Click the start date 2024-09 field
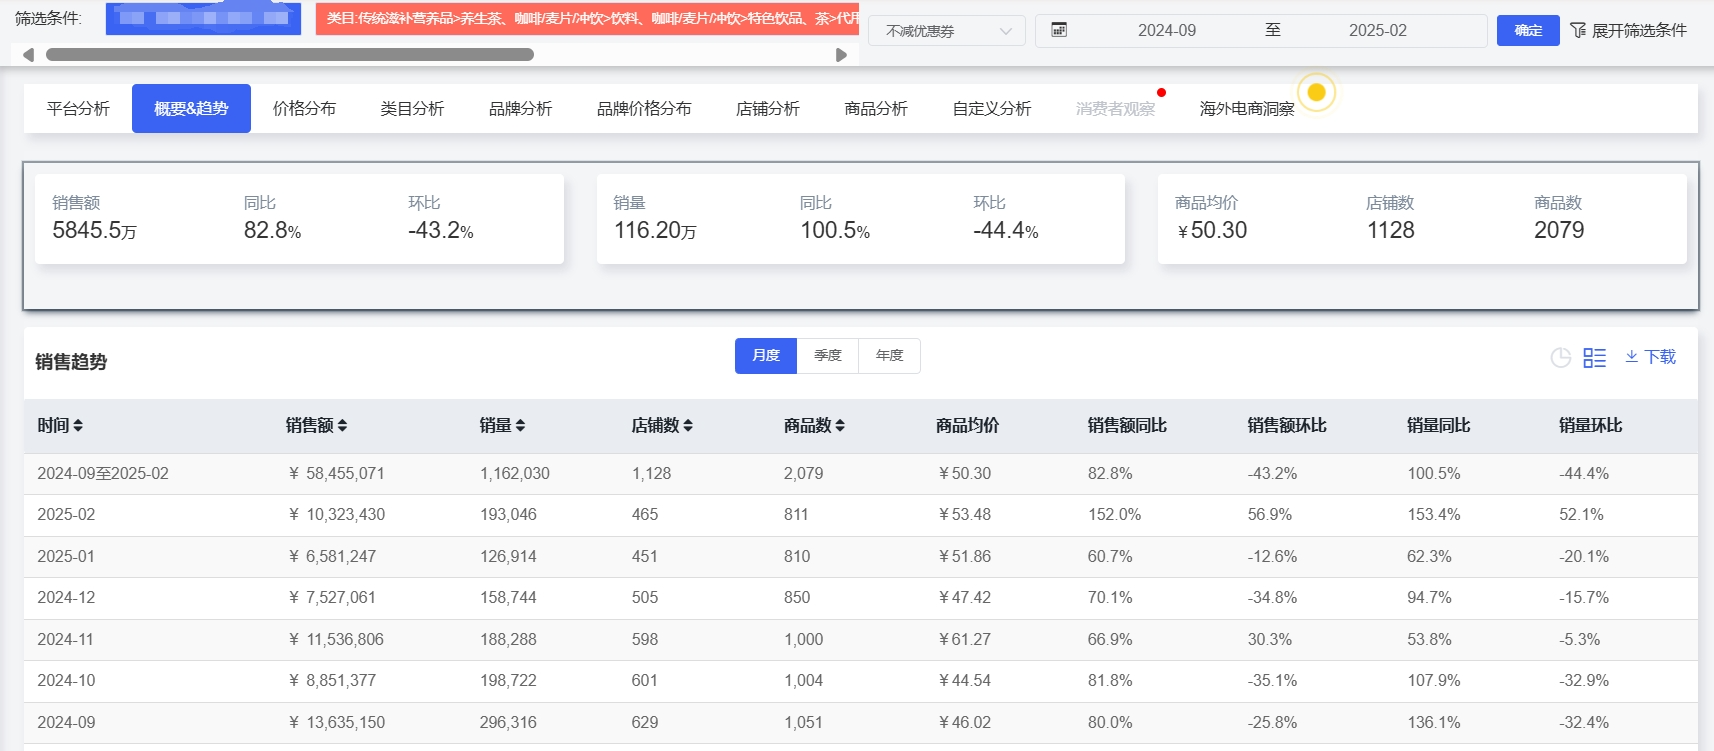The width and height of the screenshot is (1714, 751). tap(1167, 30)
